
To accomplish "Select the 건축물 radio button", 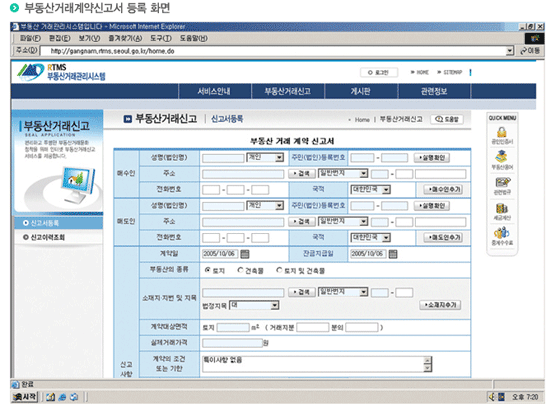I will pos(240,270).
